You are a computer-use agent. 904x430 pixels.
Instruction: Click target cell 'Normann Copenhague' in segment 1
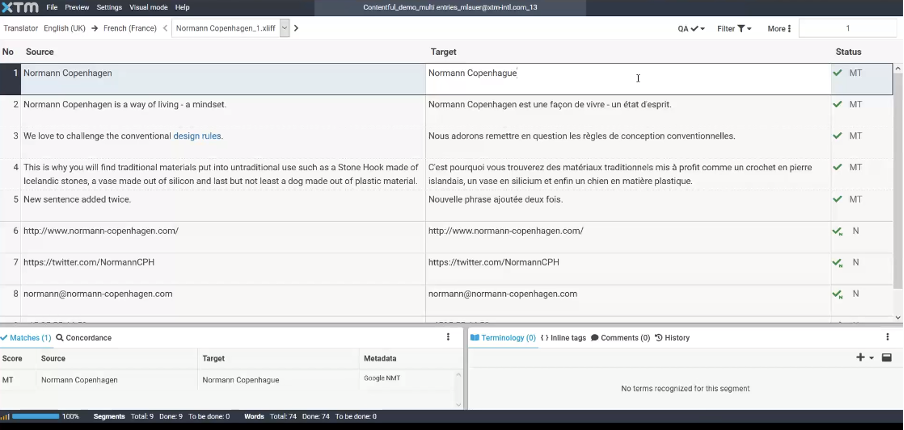coord(628,79)
